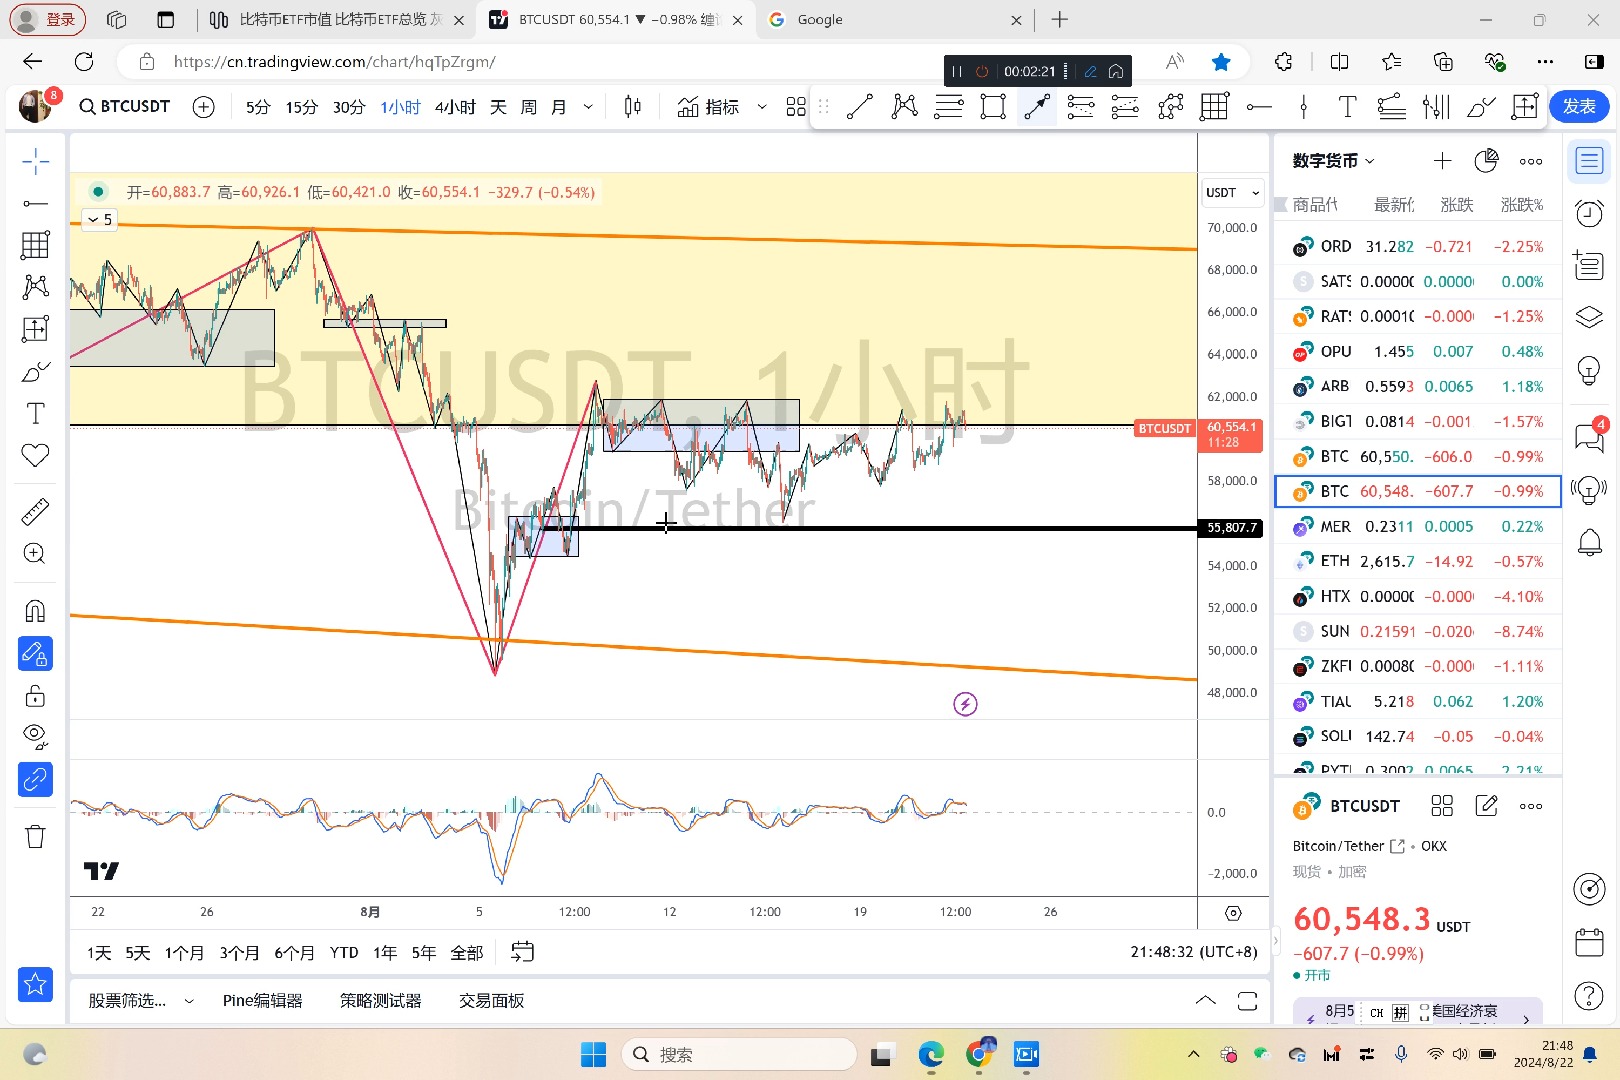Select the rectangle drawing tool in top toolbar
Viewport: 1620px width, 1080px height.
(993, 106)
